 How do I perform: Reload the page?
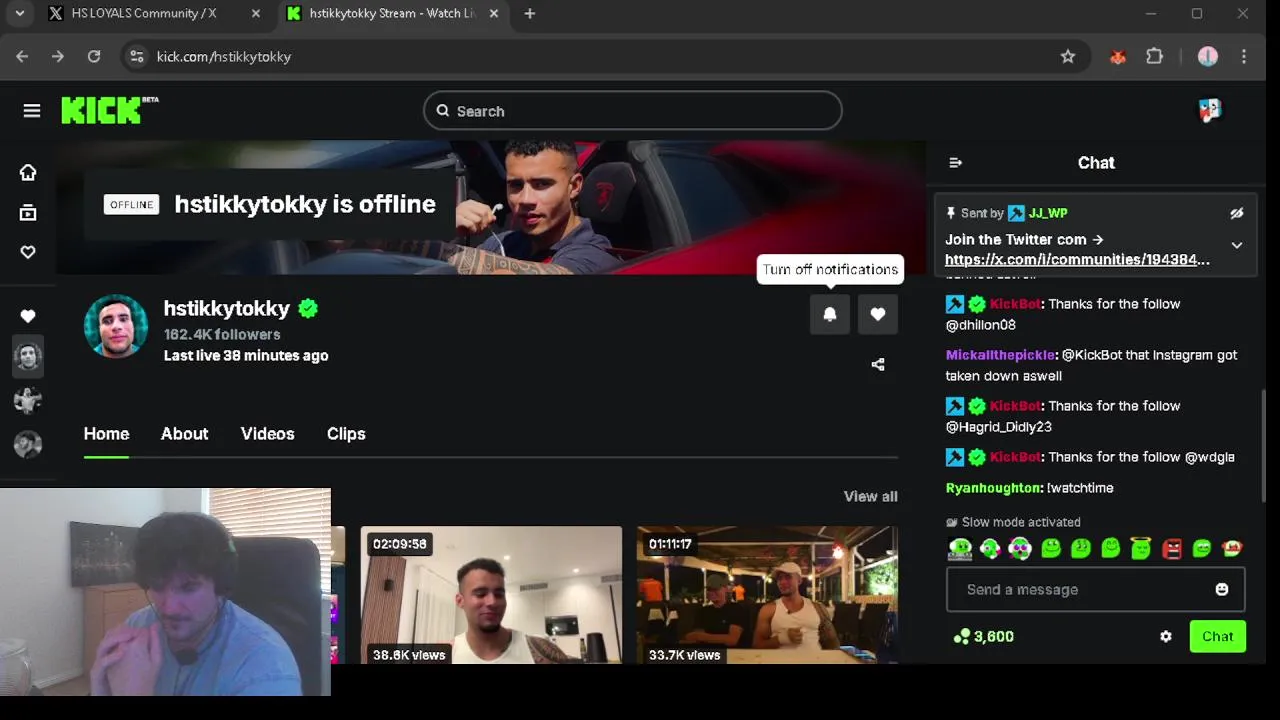pyautogui.click(x=94, y=57)
